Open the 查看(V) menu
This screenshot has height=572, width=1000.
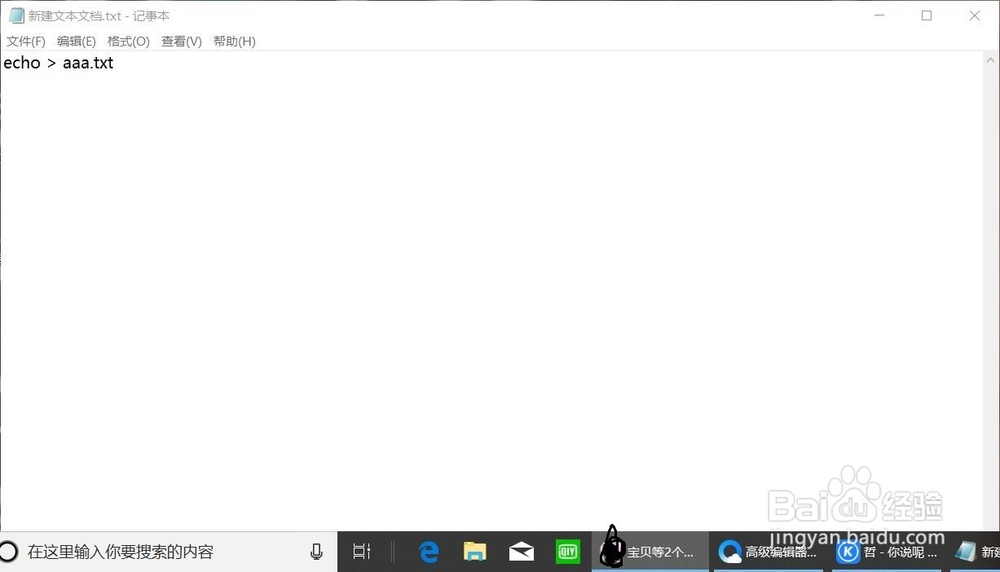coord(181,41)
